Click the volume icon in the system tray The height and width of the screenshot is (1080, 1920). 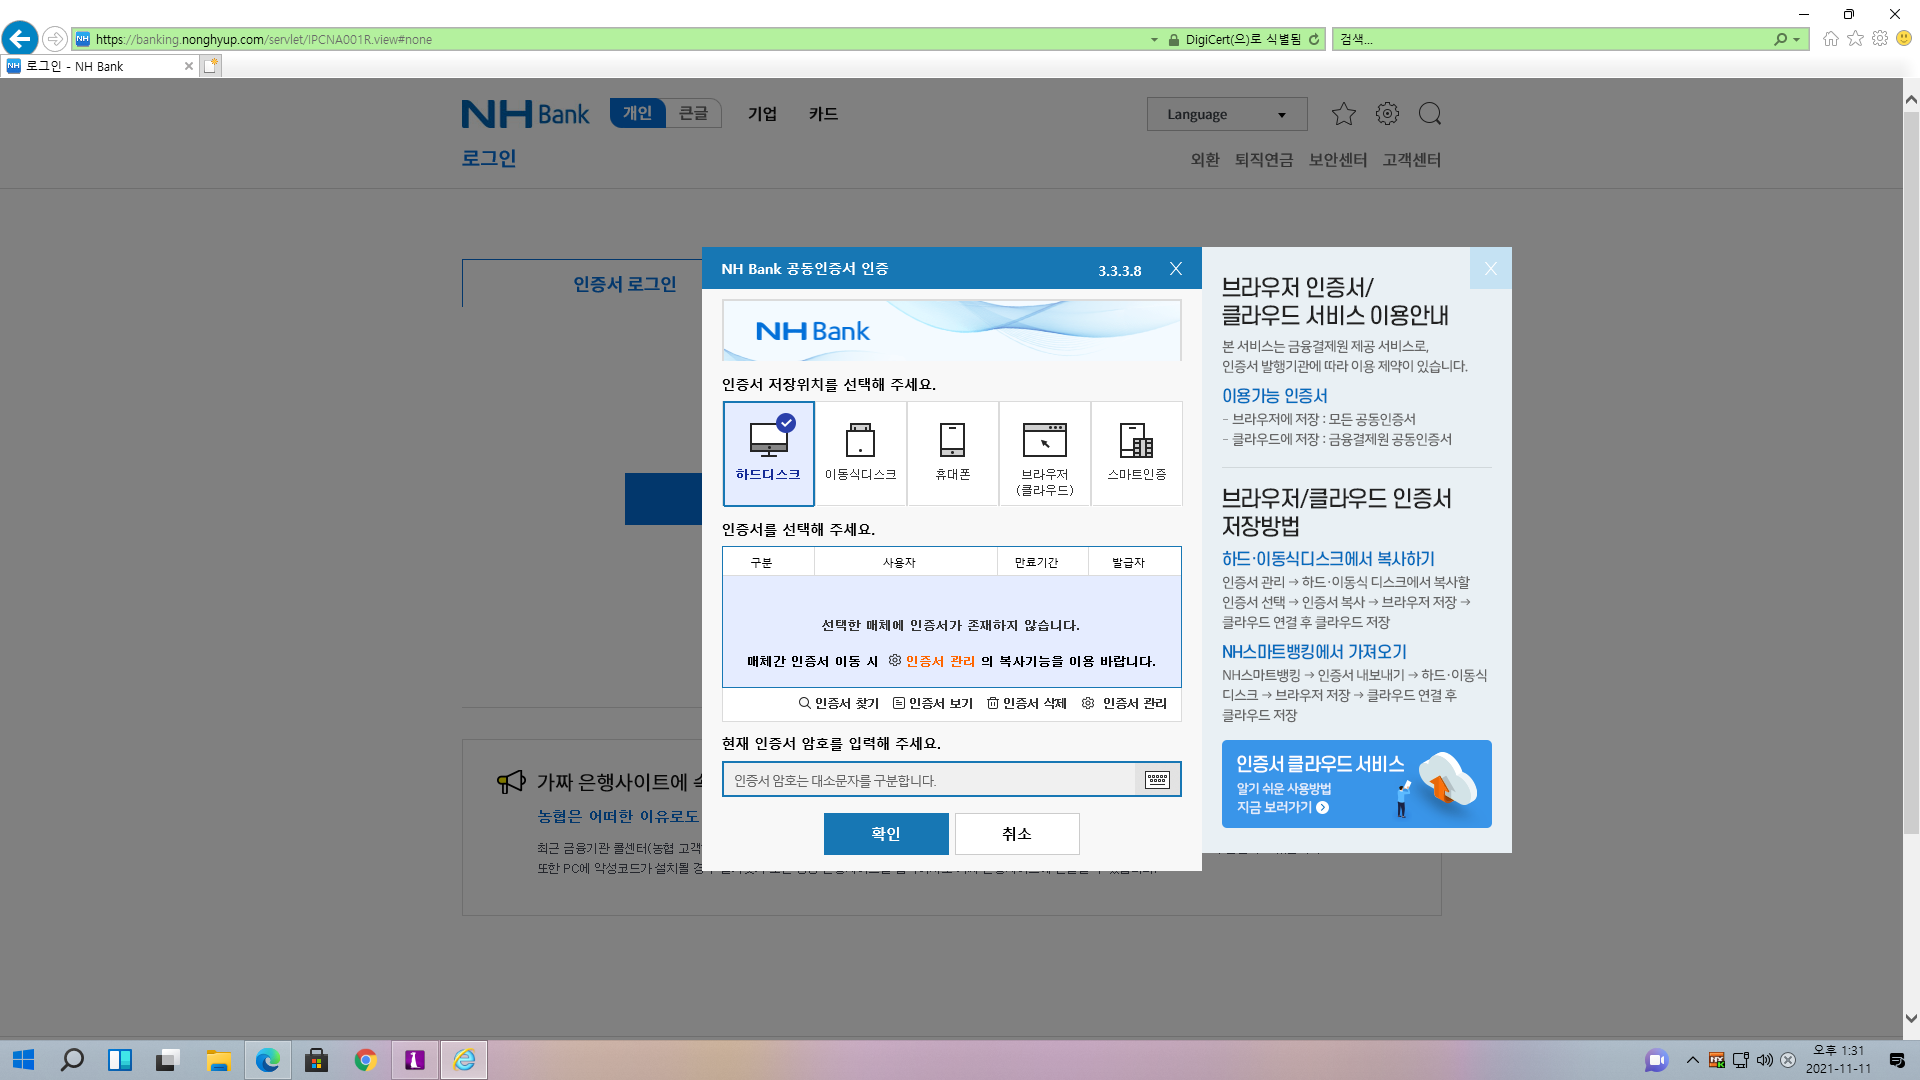(1764, 1060)
